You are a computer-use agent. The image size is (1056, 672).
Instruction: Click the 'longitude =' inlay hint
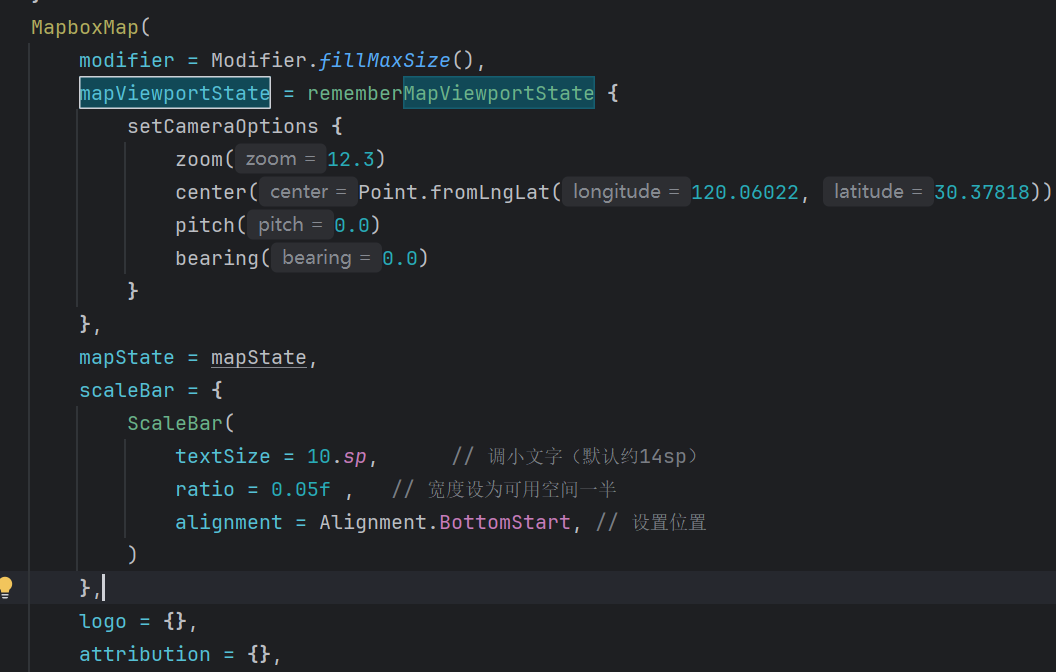[625, 192]
